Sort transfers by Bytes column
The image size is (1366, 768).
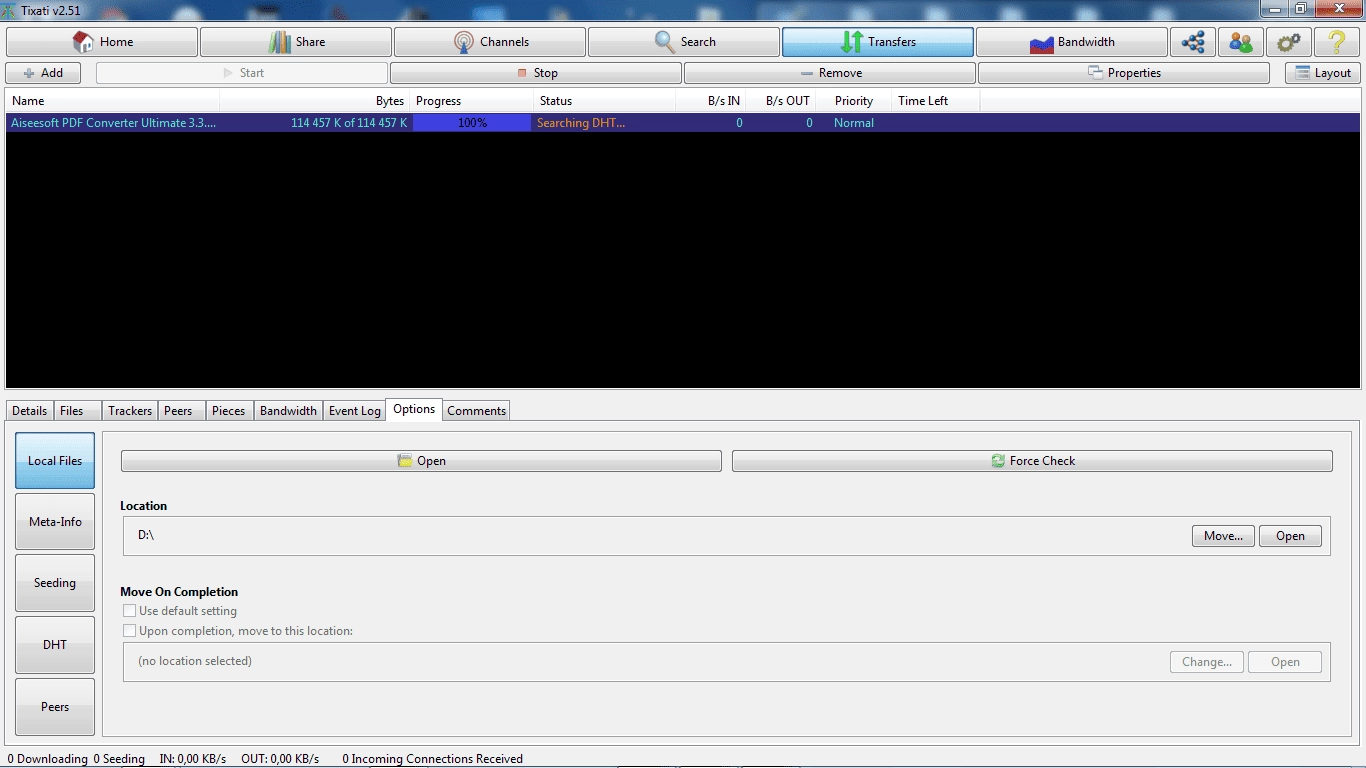(x=315, y=101)
